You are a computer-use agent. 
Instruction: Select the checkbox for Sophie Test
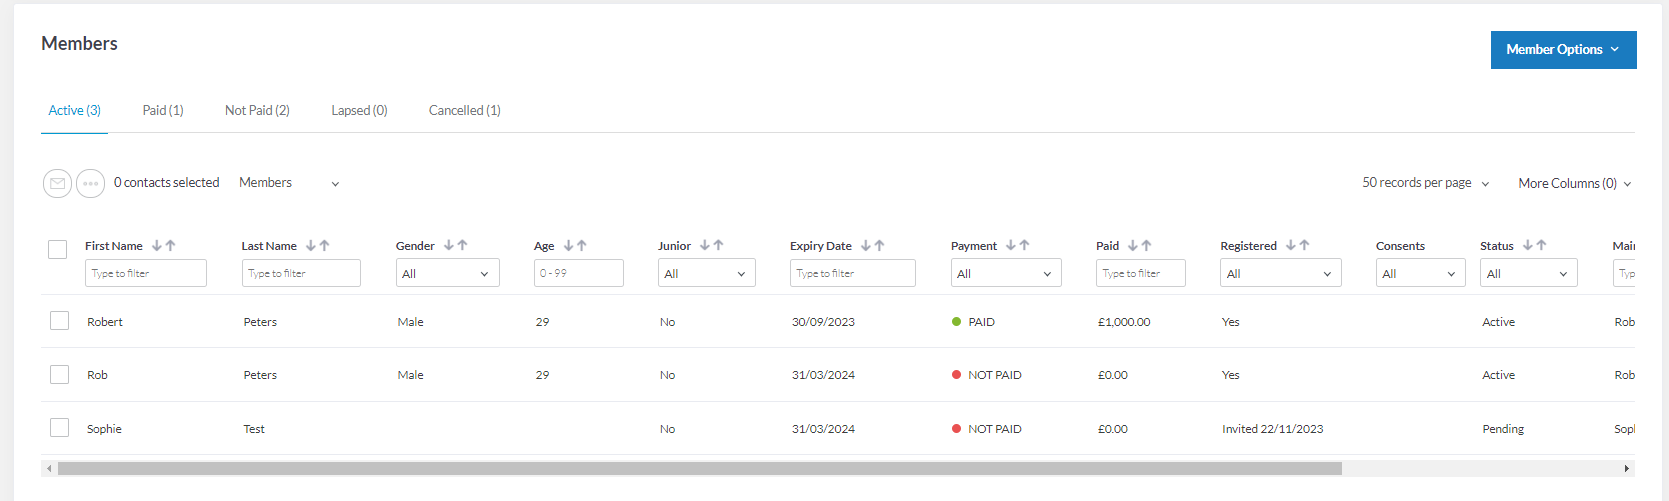[x=60, y=428]
